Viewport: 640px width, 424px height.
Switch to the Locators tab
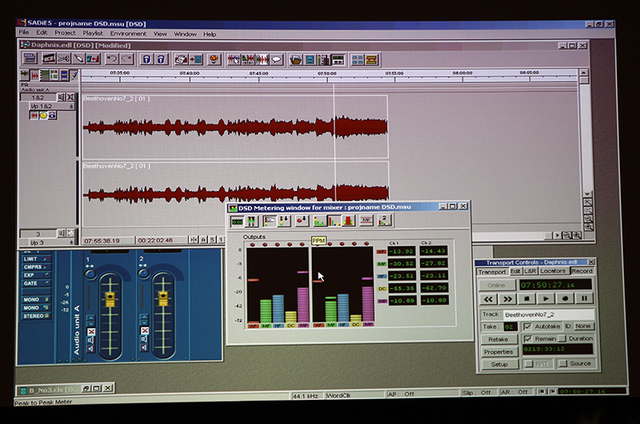tap(554, 271)
